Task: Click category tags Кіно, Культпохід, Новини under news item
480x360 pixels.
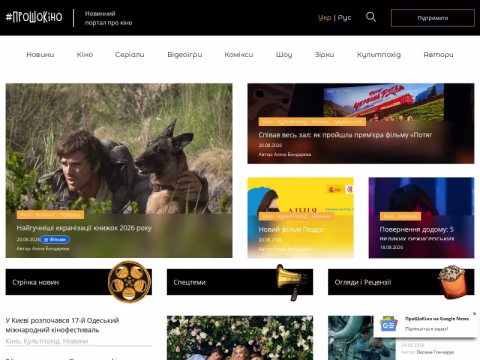Action: pyautogui.click(x=47, y=341)
